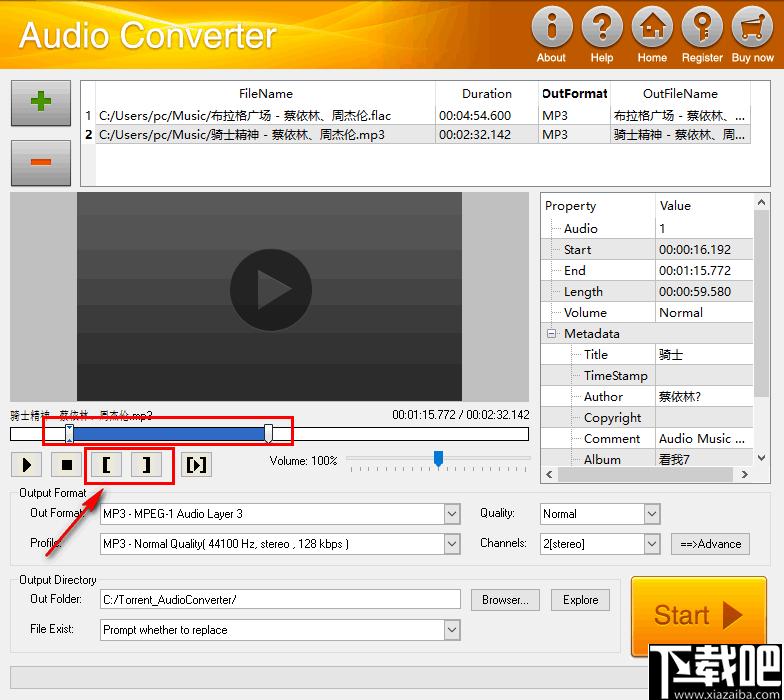Click the OutFileName column header
Image resolution: width=784 pixels, height=700 pixels.
pyautogui.click(x=680, y=94)
